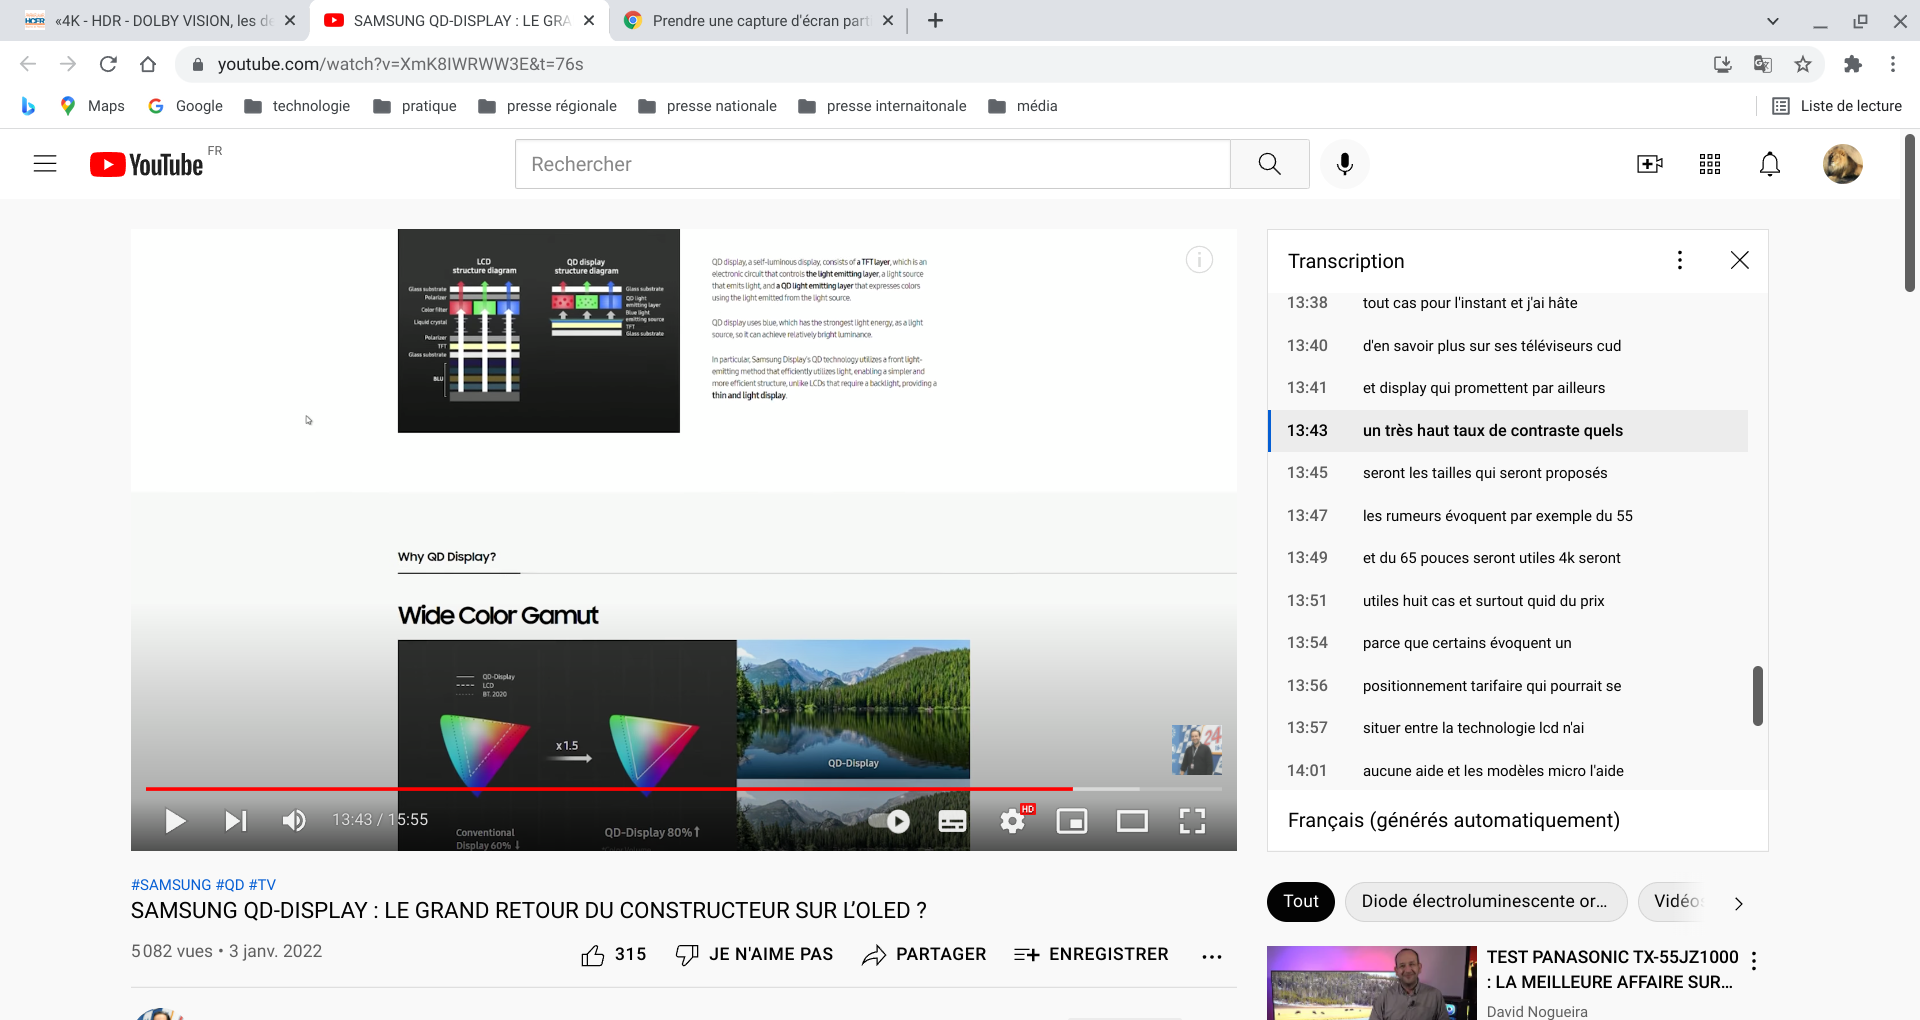This screenshot has width=1920, height=1020.
Task: Play the paused video
Action: click(x=175, y=821)
